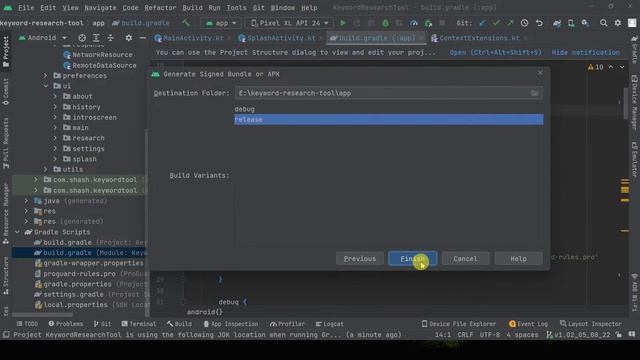Click the Git push arrow icon
Viewport: 640px width, 360px height.
(510, 23)
